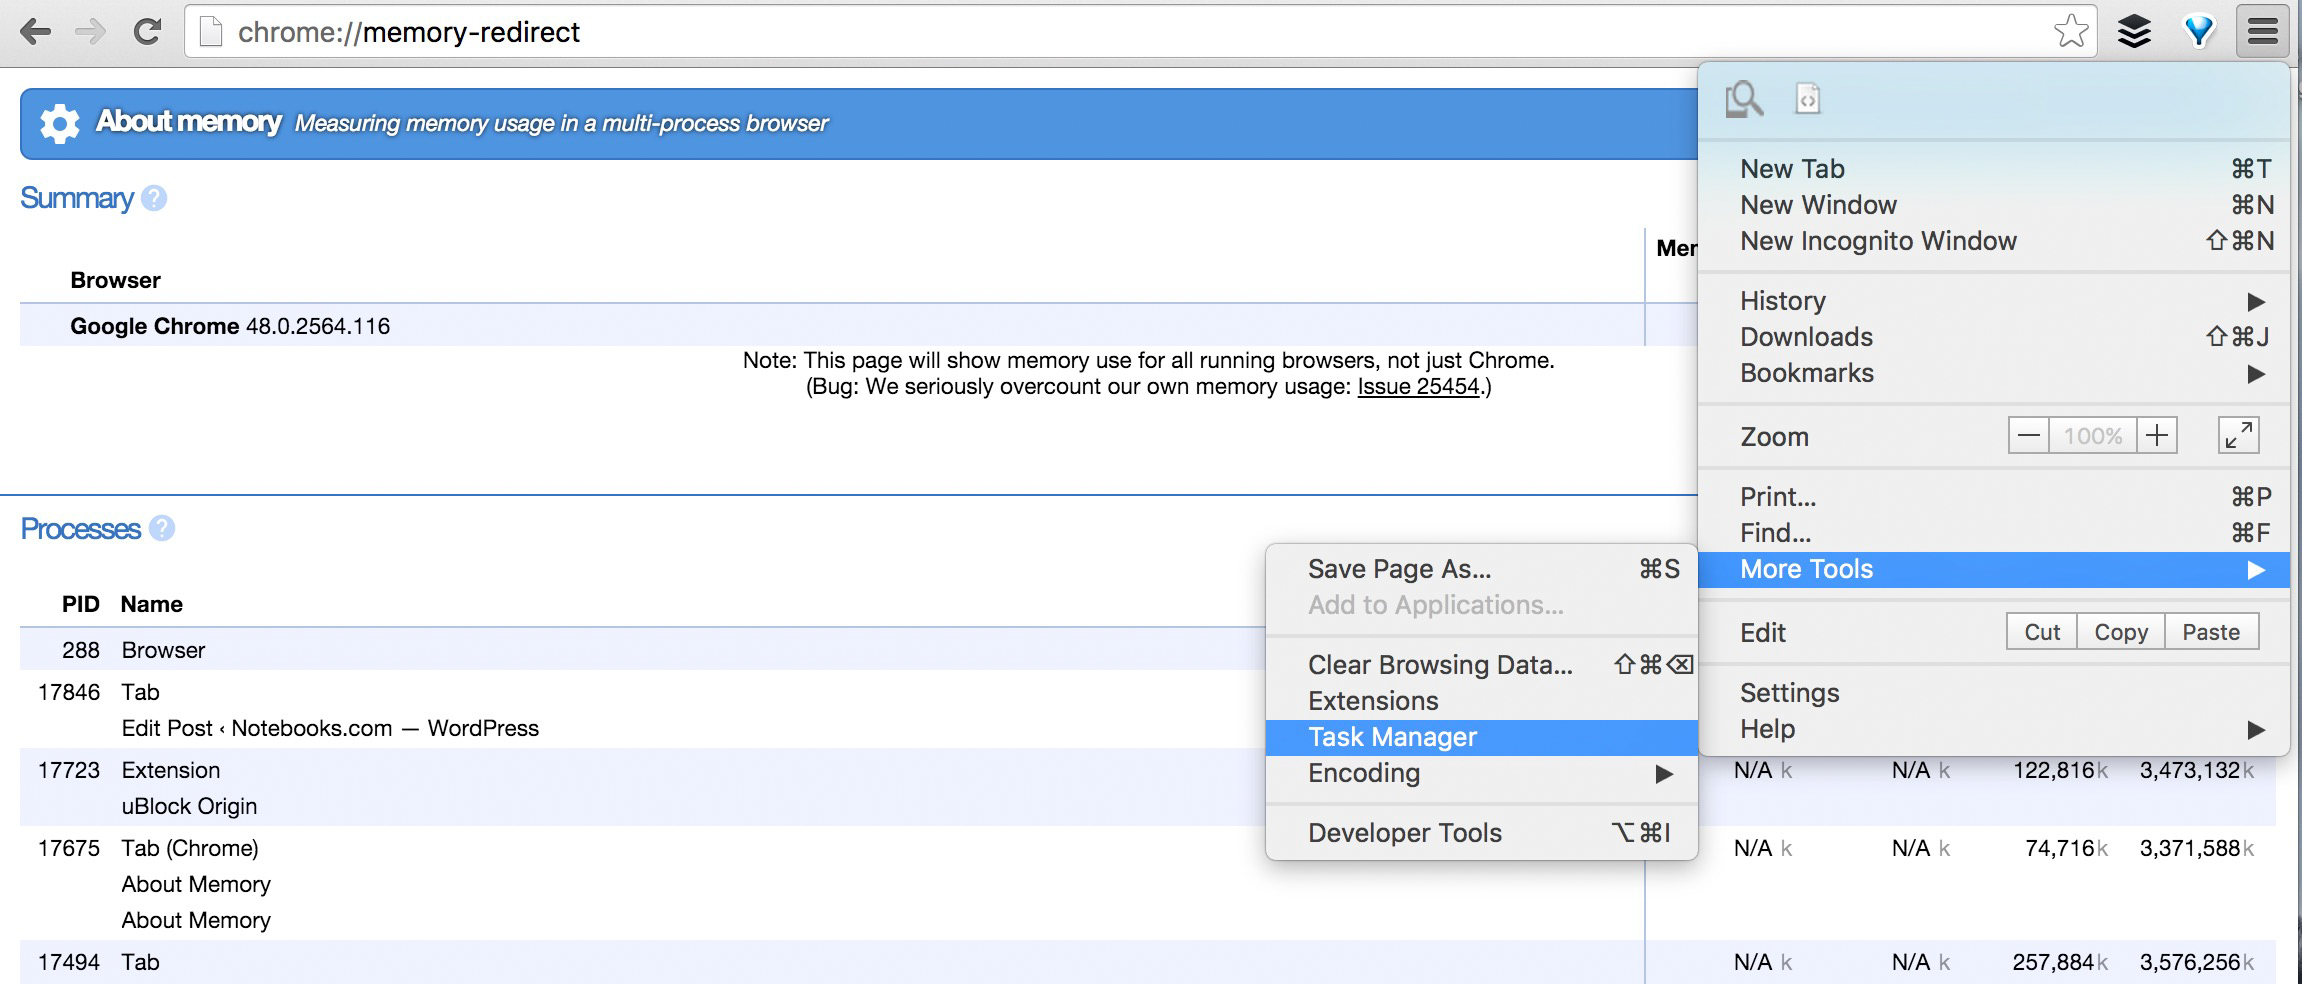Click the 3,473,132k memory value

pyautogui.click(x=2197, y=770)
